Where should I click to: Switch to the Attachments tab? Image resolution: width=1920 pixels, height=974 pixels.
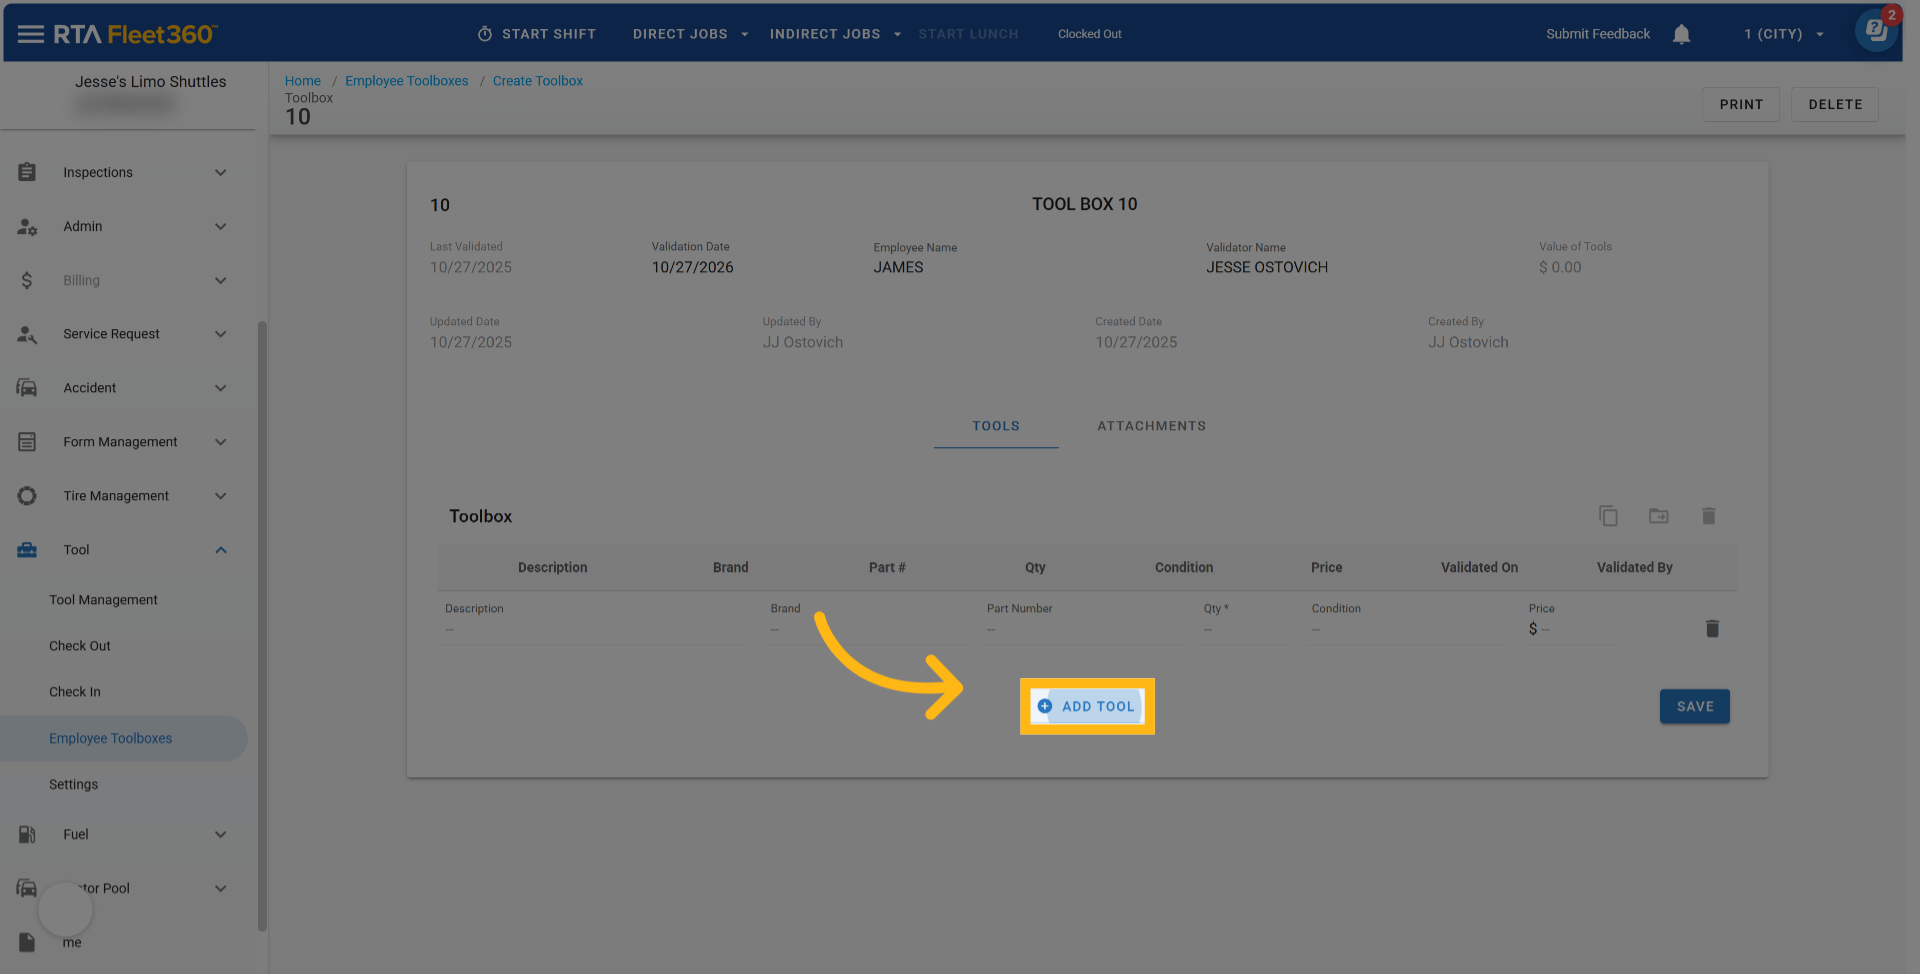[x=1151, y=426]
